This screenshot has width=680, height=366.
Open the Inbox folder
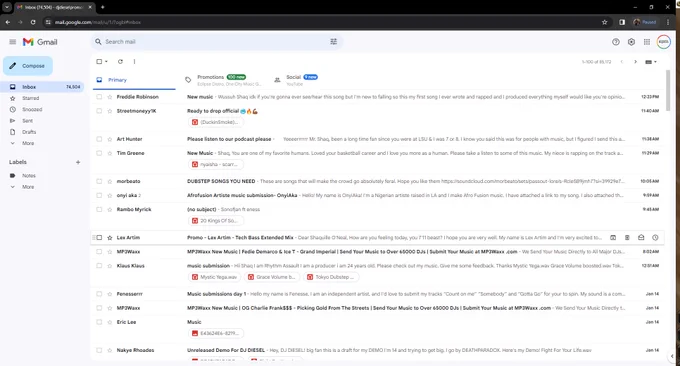tap(43, 87)
